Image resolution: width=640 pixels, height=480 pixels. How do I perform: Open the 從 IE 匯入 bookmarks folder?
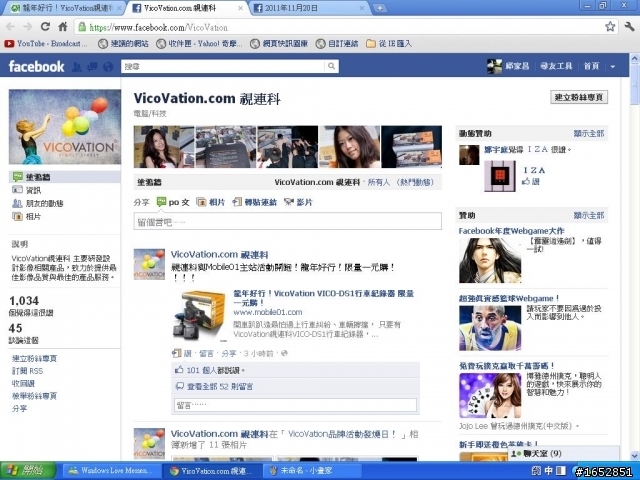[389, 43]
